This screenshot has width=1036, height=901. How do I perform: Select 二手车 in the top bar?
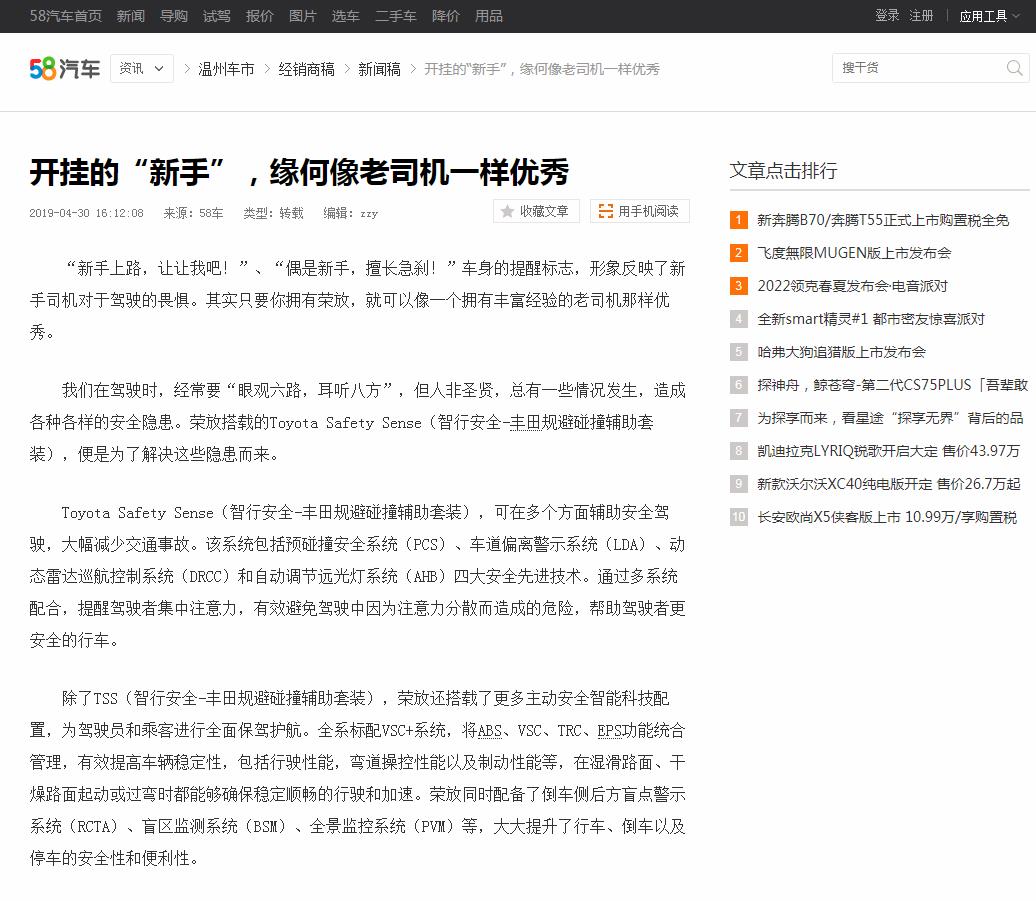coord(396,16)
